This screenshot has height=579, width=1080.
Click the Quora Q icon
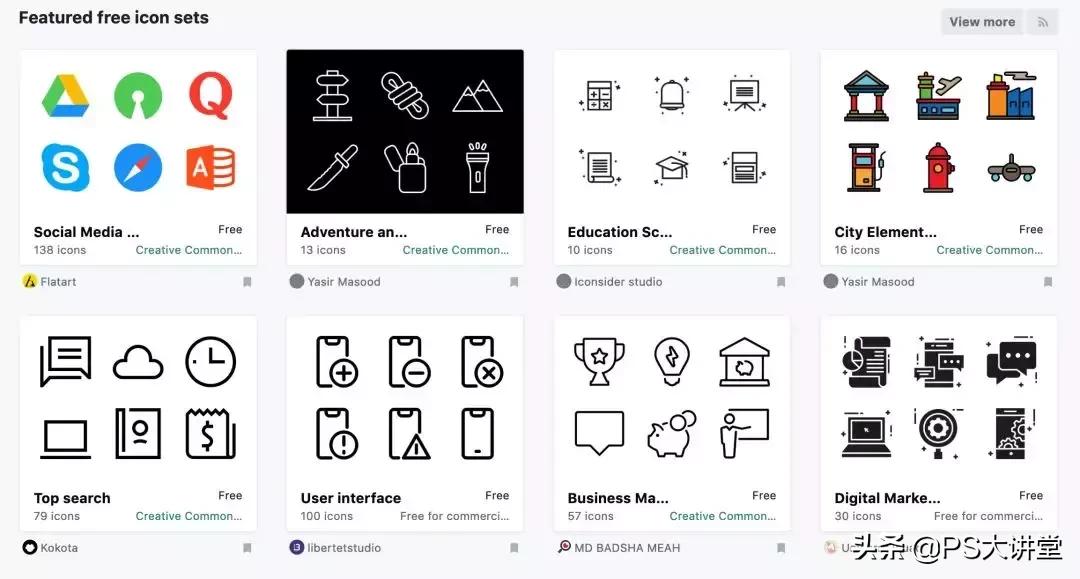pyautogui.click(x=211, y=95)
